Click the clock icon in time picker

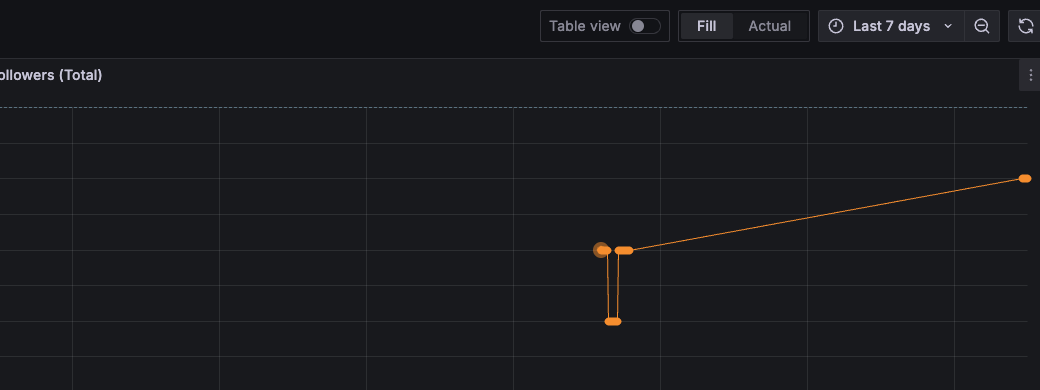tap(836, 26)
